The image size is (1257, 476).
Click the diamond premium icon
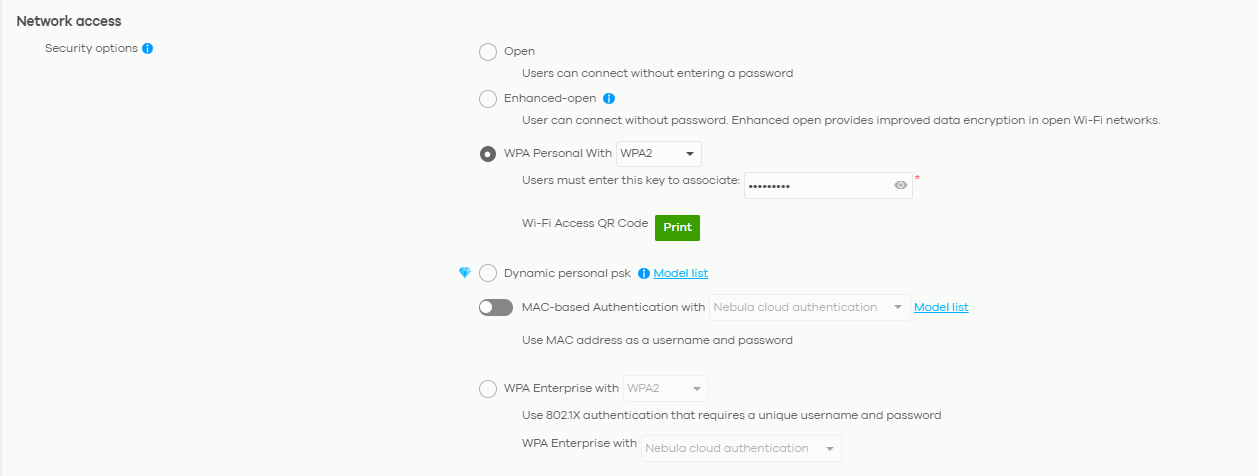(464, 273)
